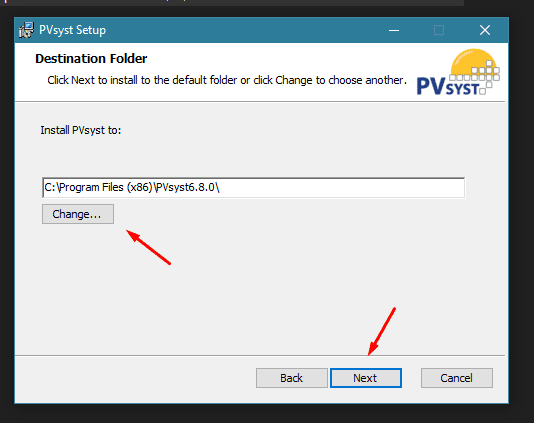Viewport: 534px width, 423px height.
Task: Click the 'PVsyst Setup' title bar text
Action: click(x=73, y=30)
